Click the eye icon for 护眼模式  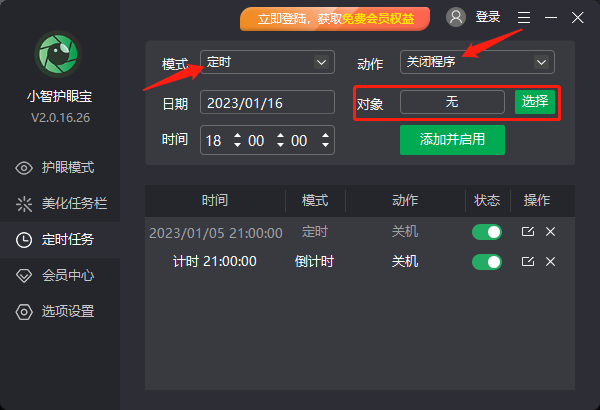pyautogui.click(x=24, y=168)
